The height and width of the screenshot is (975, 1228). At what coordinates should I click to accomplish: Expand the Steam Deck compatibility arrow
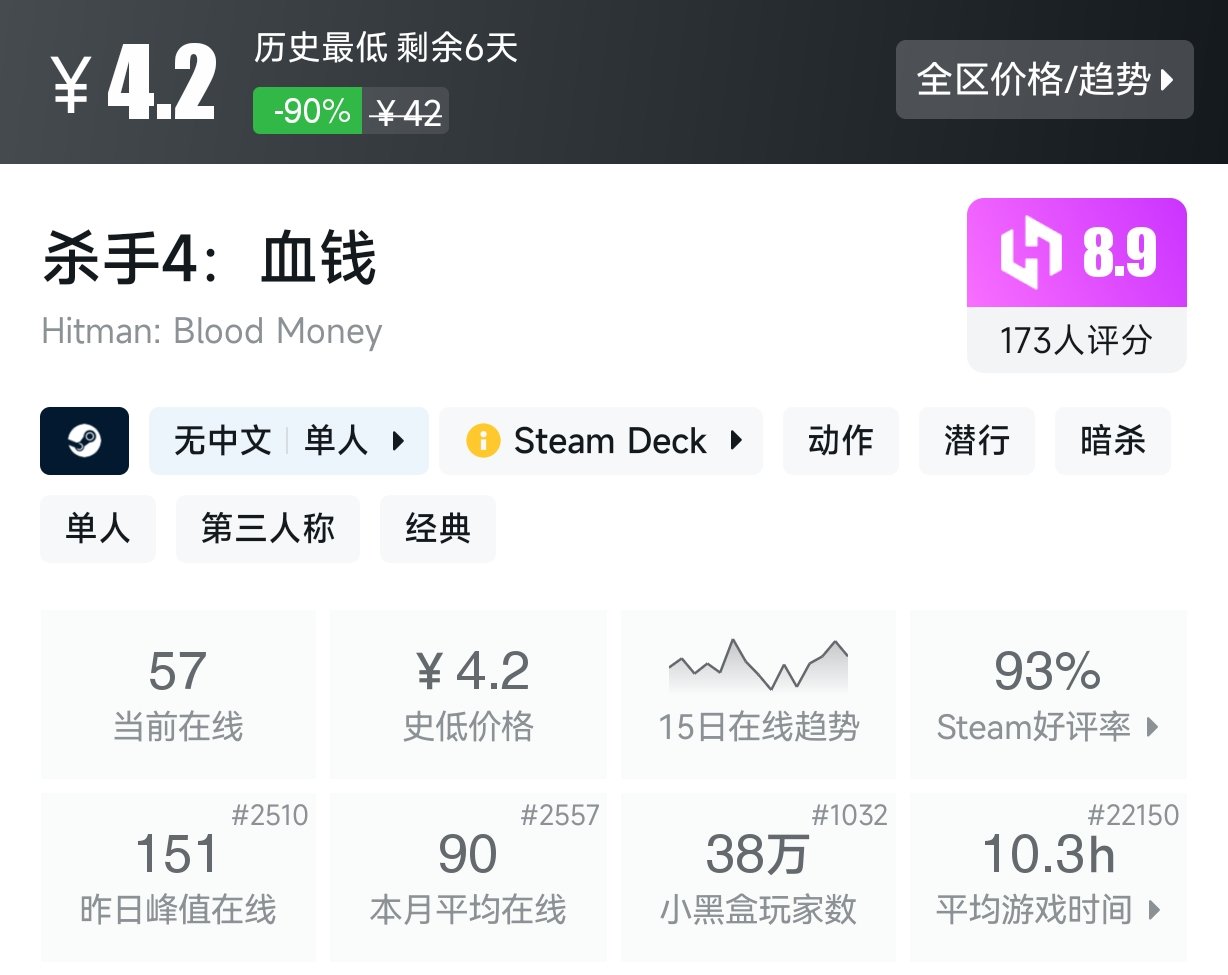[x=737, y=441]
